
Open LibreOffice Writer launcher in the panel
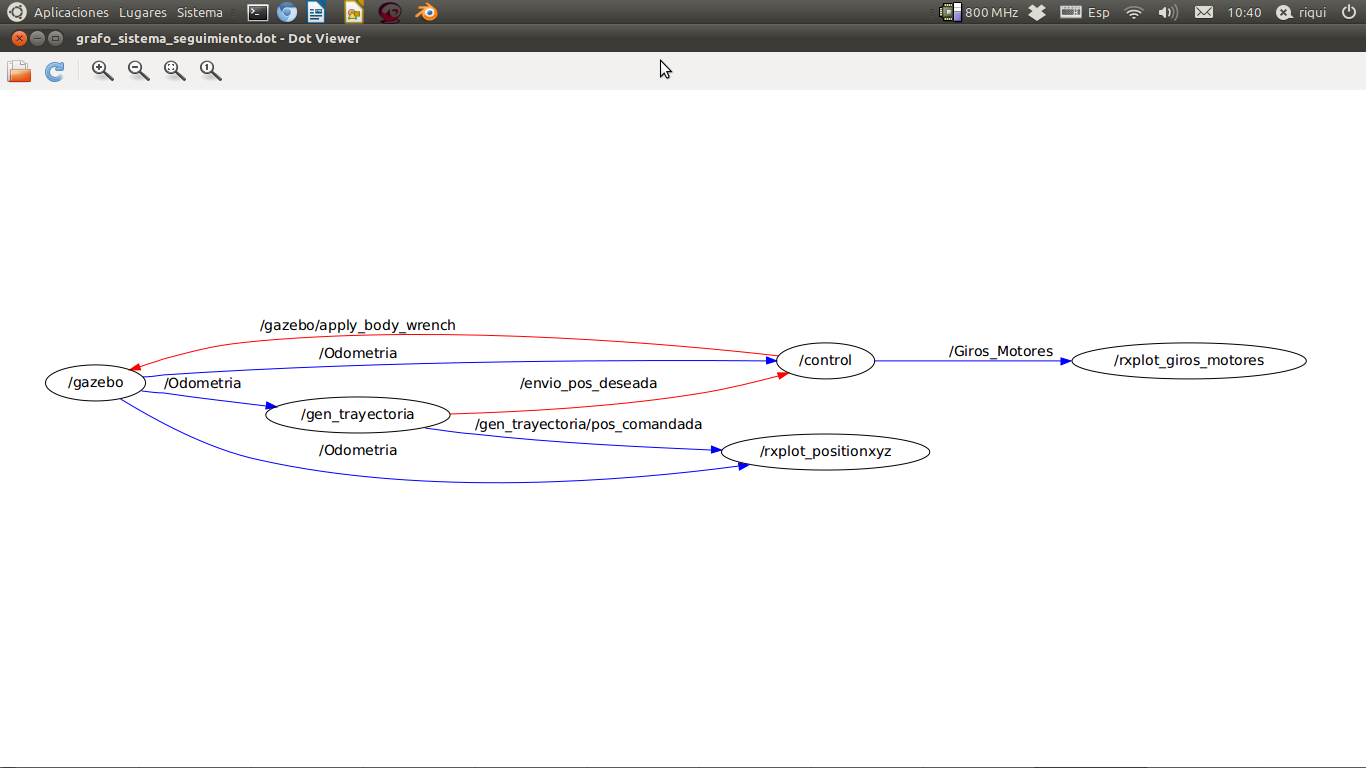pos(316,12)
